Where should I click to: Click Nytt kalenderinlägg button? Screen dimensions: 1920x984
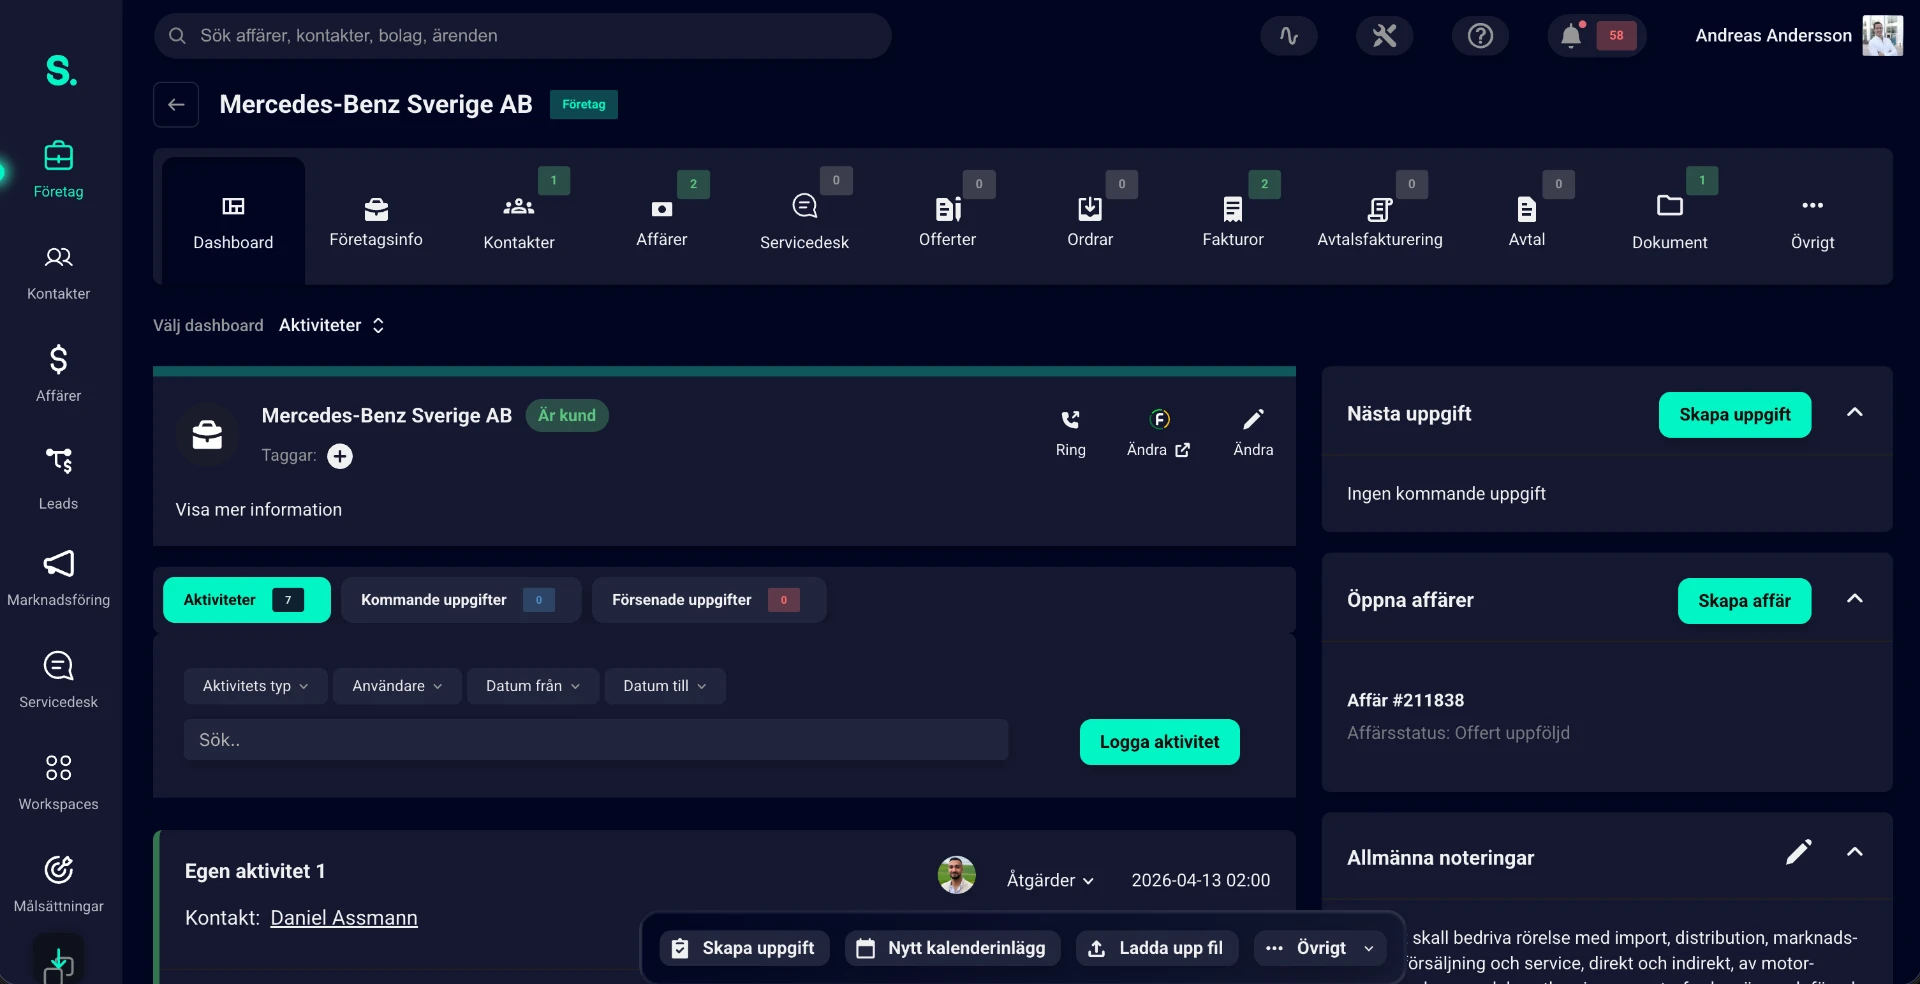coord(953,948)
